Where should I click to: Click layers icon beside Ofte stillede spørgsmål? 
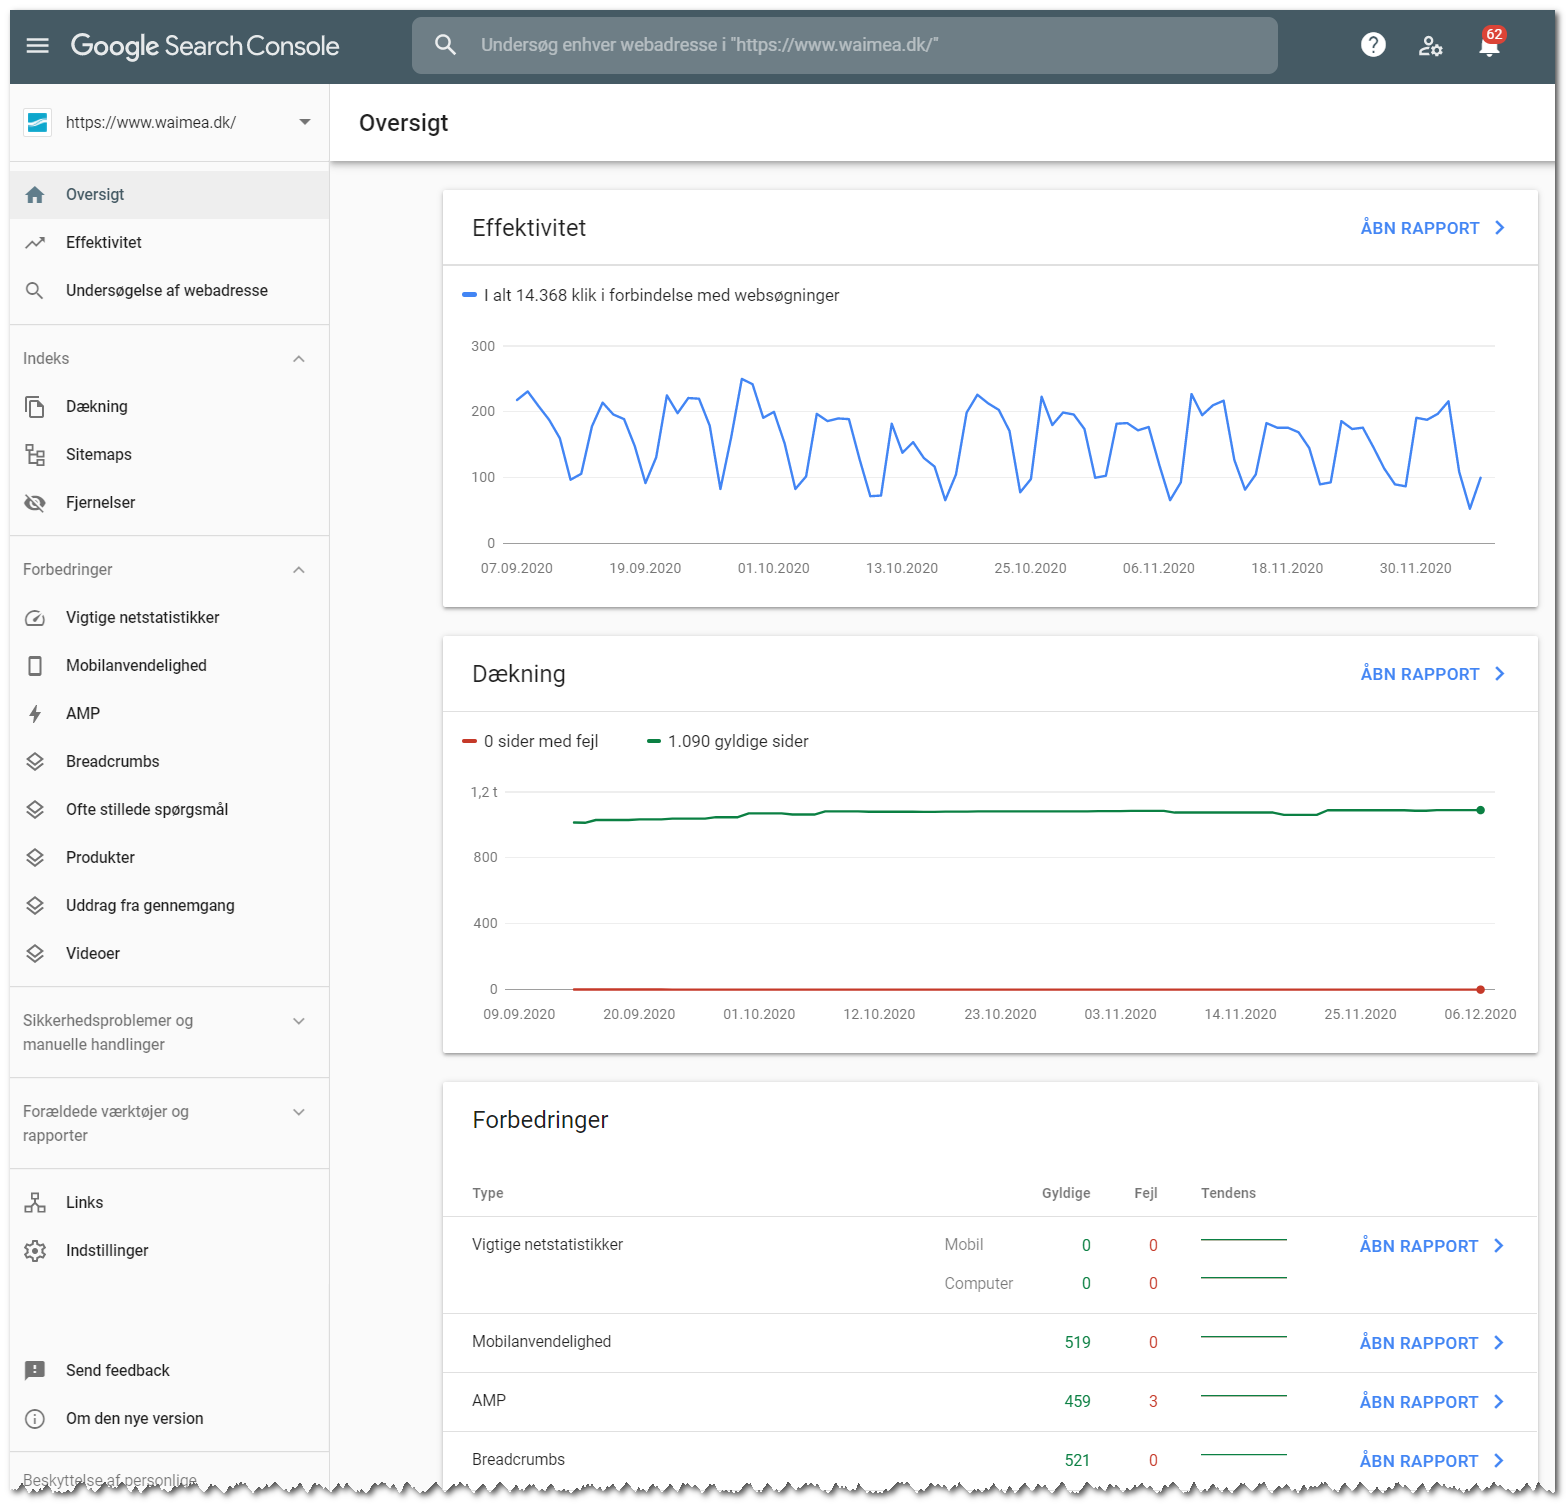35,810
